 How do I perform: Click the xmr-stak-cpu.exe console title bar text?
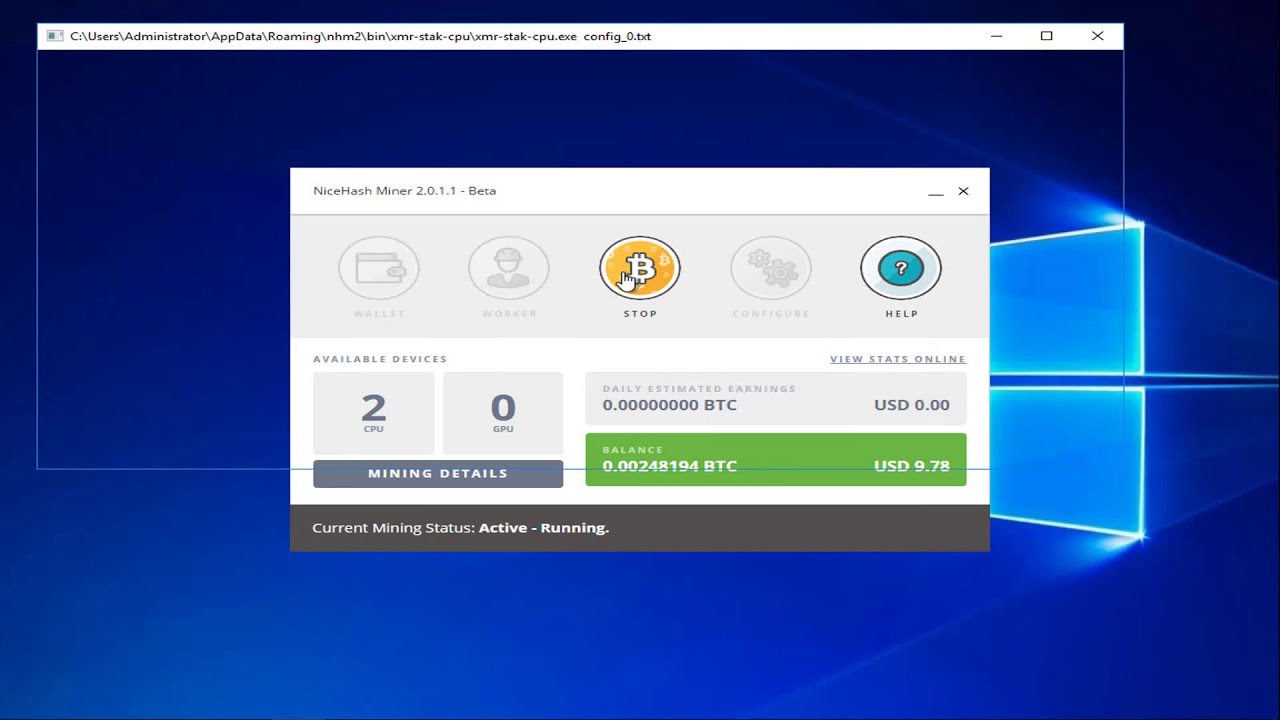point(360,36)
